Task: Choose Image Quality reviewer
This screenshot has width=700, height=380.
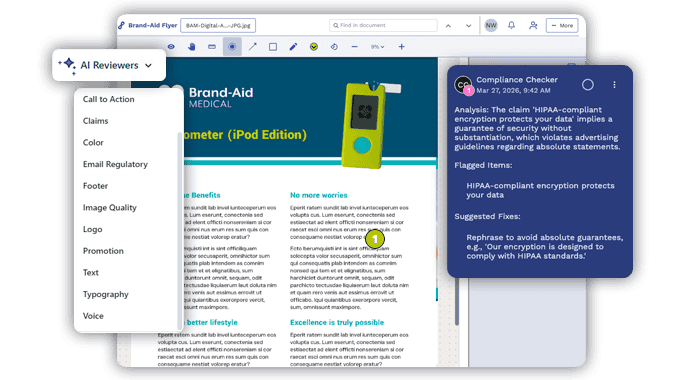Action: [x=110, y=208]
